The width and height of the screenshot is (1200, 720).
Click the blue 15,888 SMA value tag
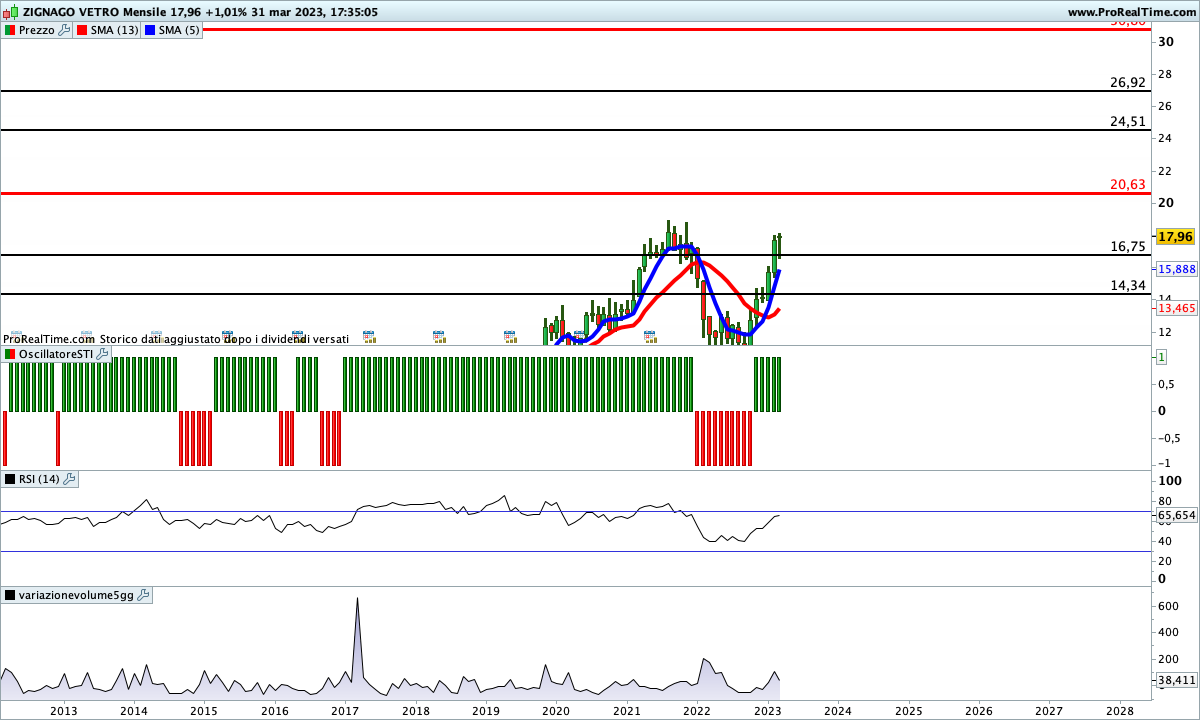[x=1176, y=269]
